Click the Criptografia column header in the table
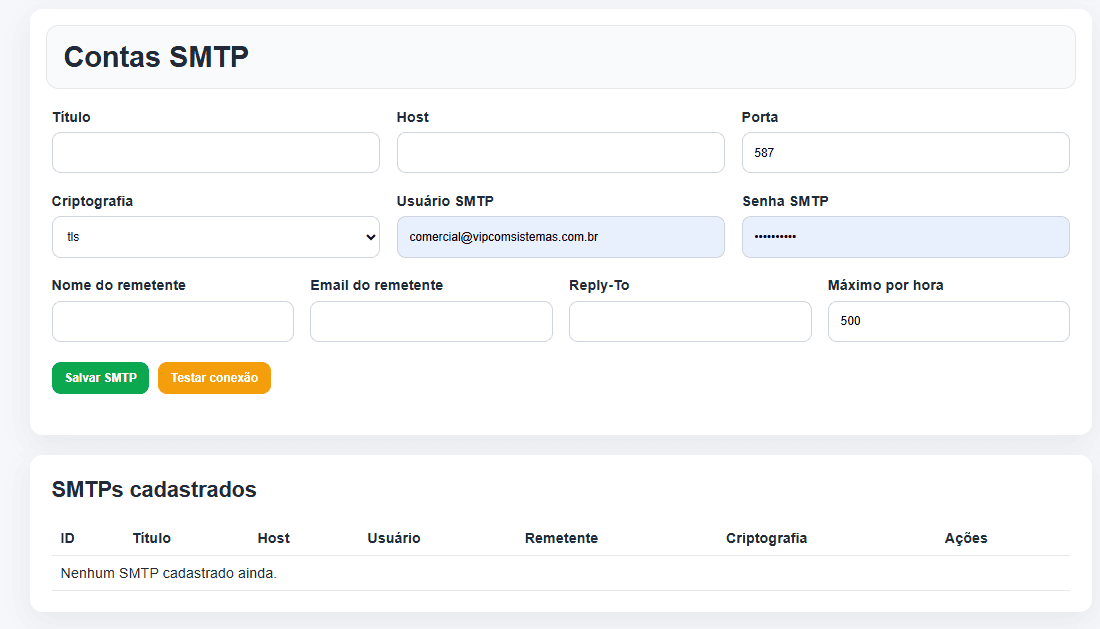Screen dimensions: 1100x629 [x=766, y=538]
